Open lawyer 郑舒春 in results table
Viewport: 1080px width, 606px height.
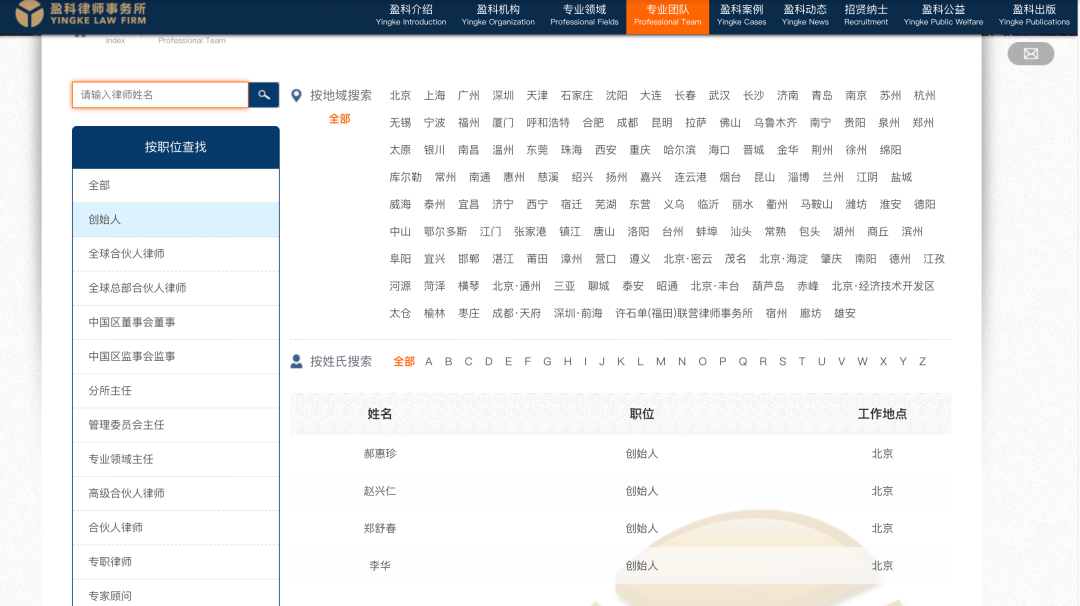pyautogui.click(x=379, y=528)
